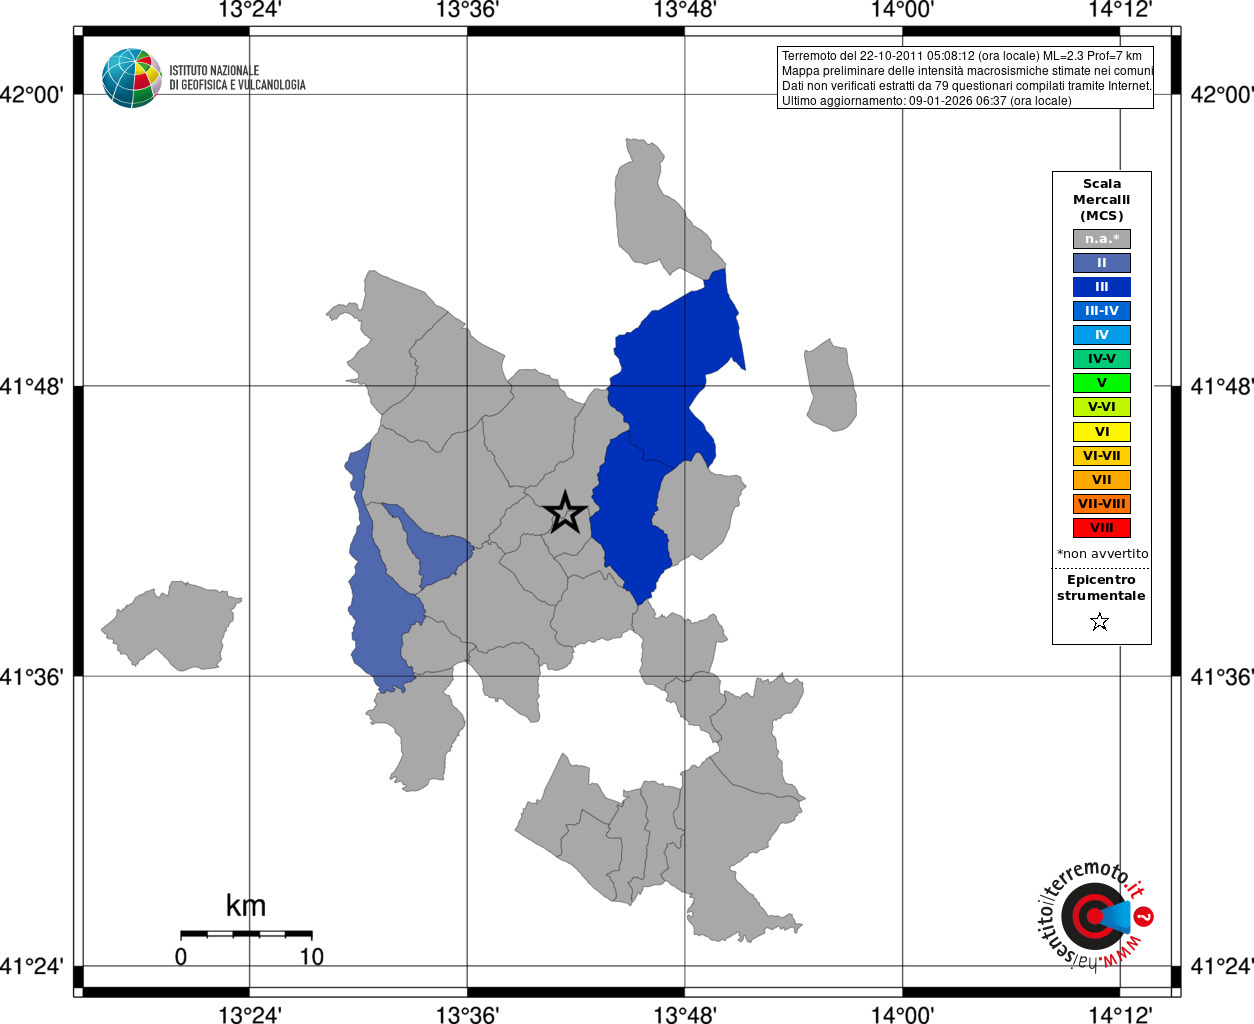The width and height of the screenshot is (1254, 1024).
Task: Click the epicenter star on the map
Action: coord(565,512)
